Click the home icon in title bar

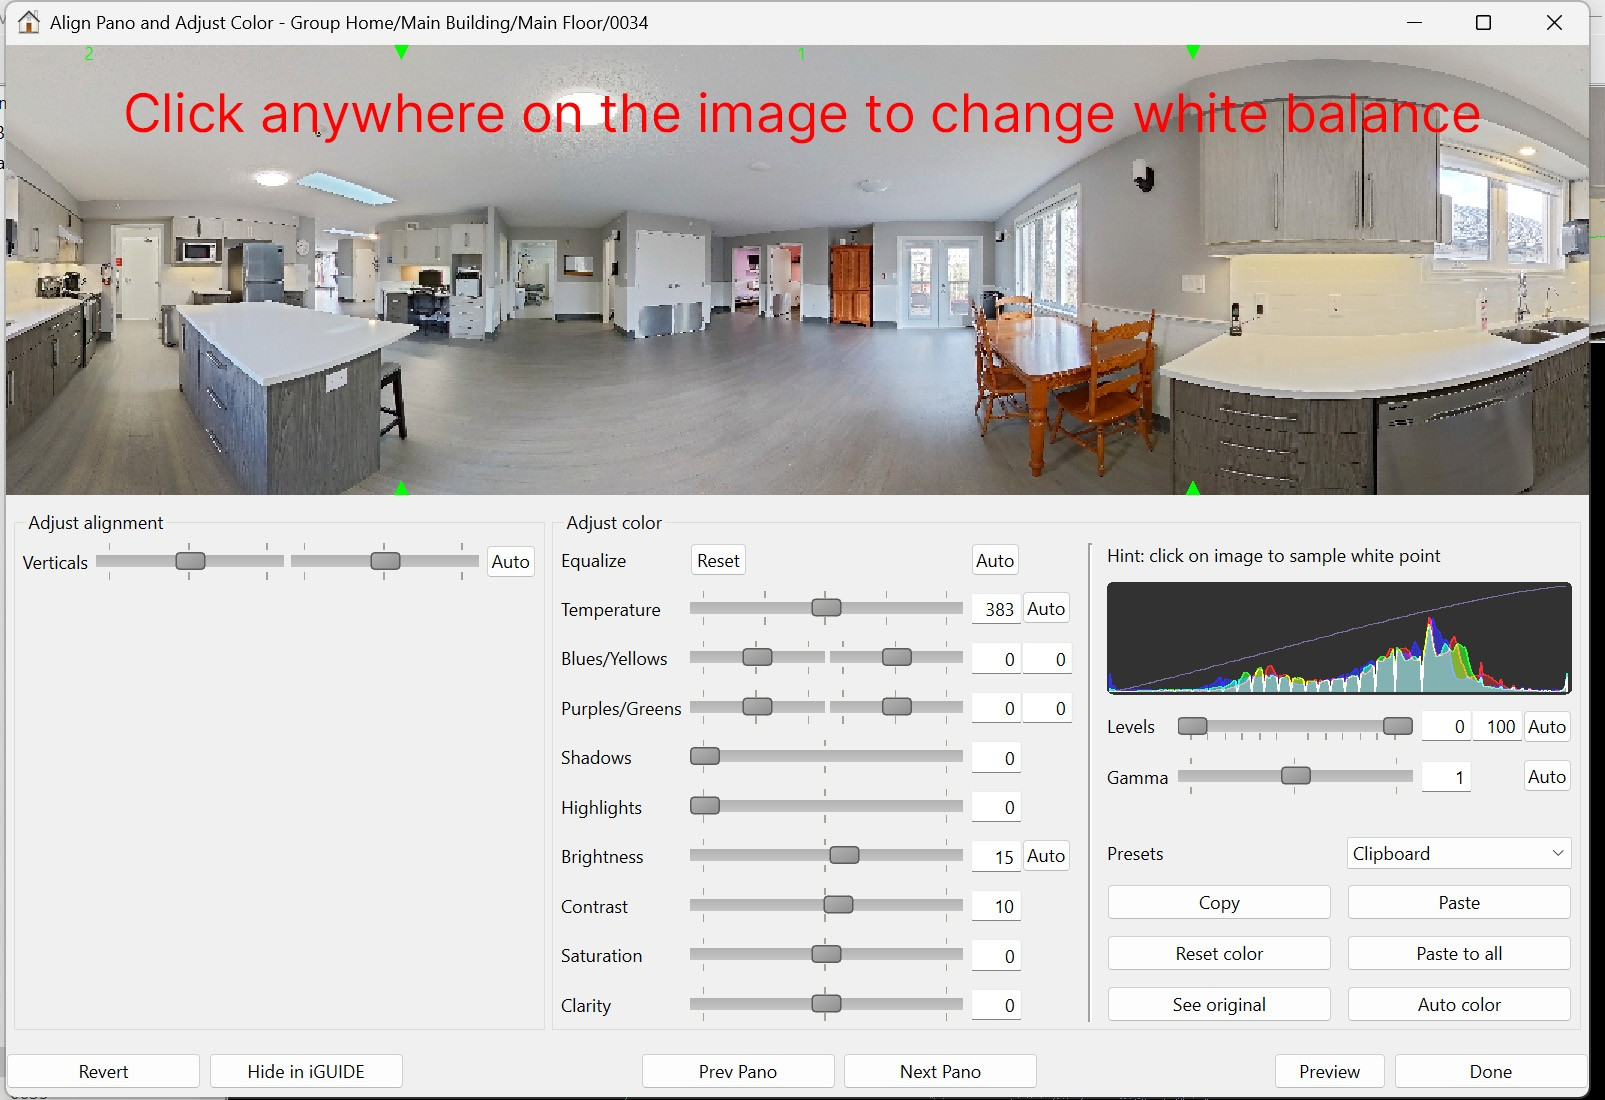(29, 22)
